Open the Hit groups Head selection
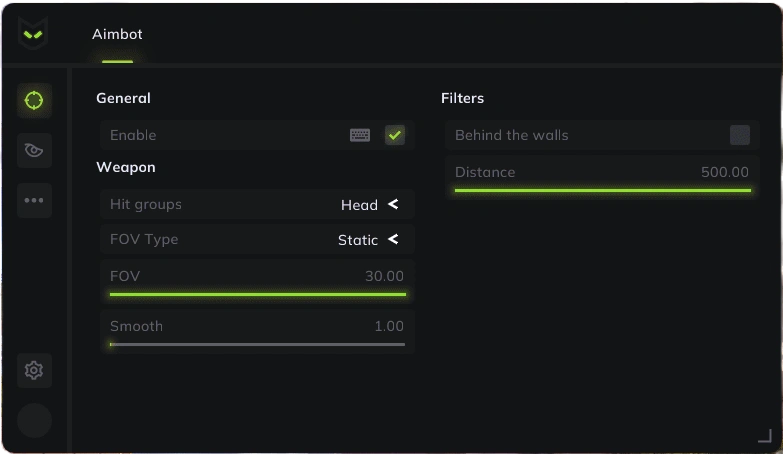Screen dimensions: 783x454 (x=359, y=205)
